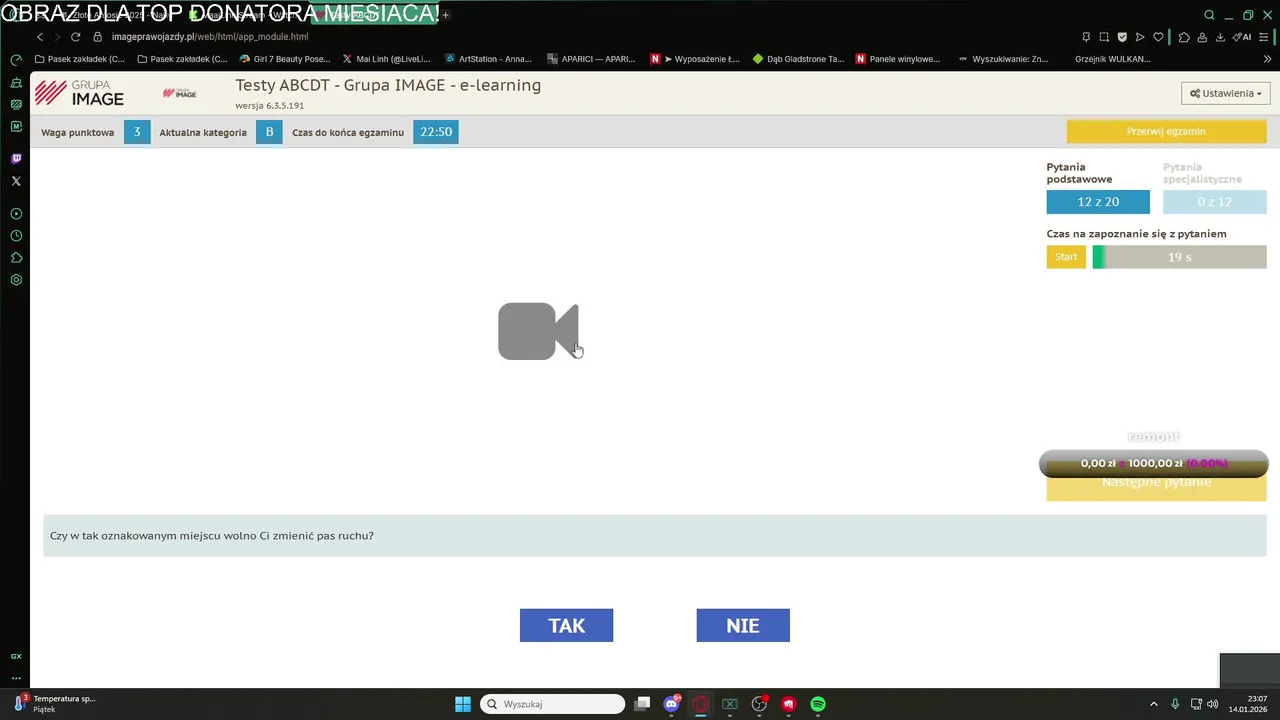Open Girl 7 Beauty Pose bookmark
The image size is (1280, 720).
(284, 59)
